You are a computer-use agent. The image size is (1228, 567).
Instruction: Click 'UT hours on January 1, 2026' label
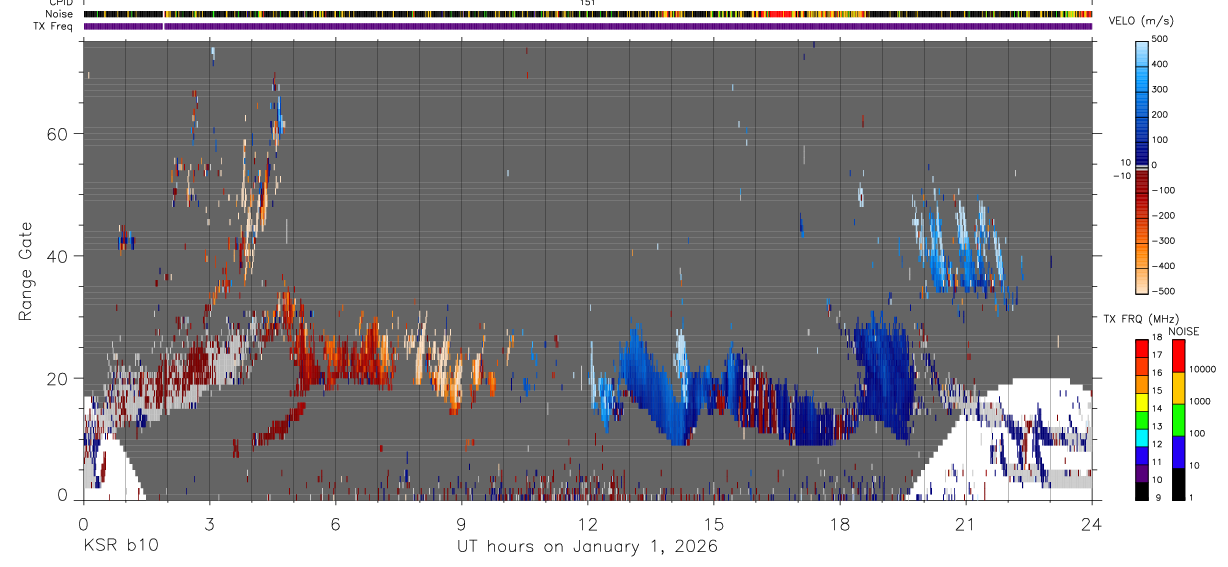click(587, 547)
